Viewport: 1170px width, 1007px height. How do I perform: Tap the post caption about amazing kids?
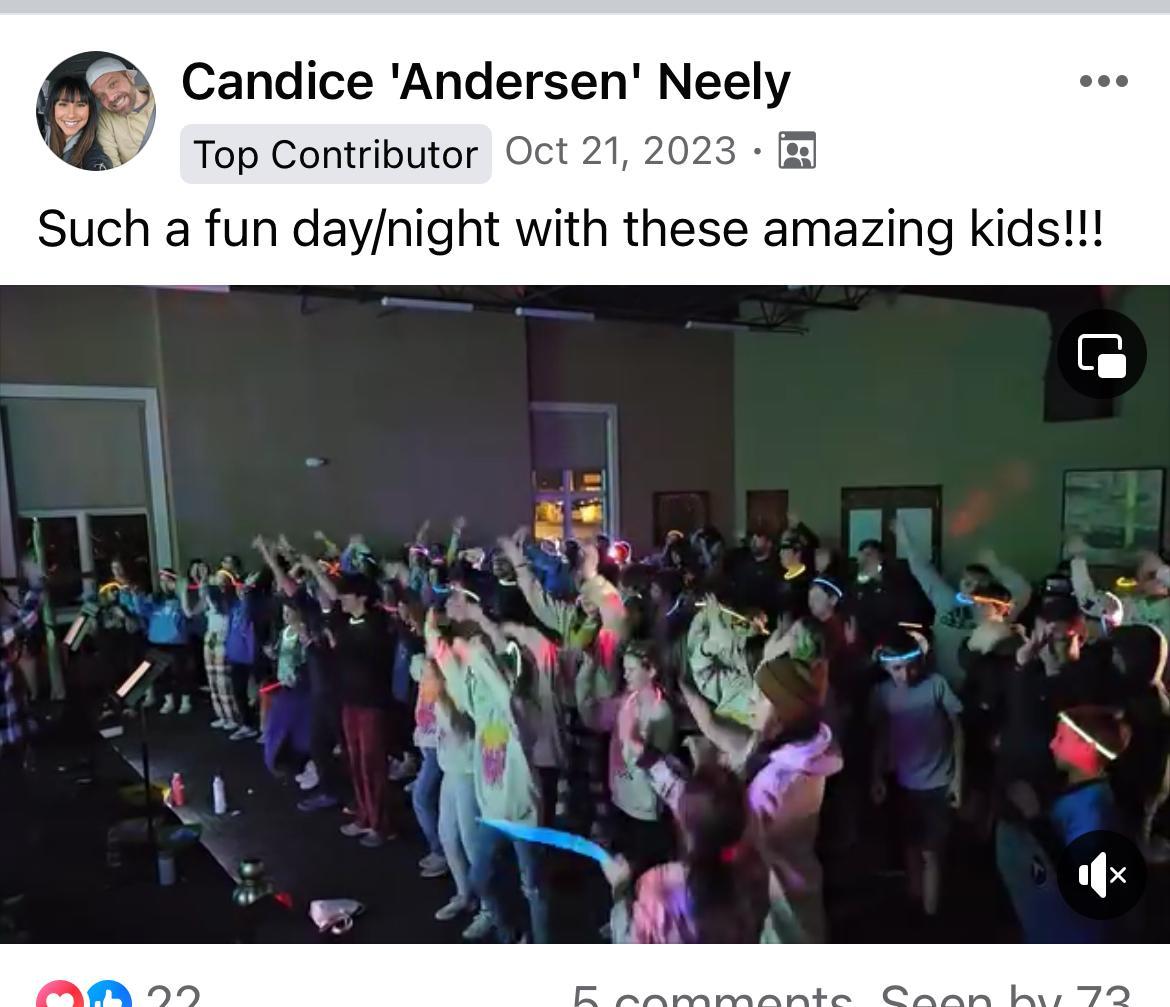(570, 228)
